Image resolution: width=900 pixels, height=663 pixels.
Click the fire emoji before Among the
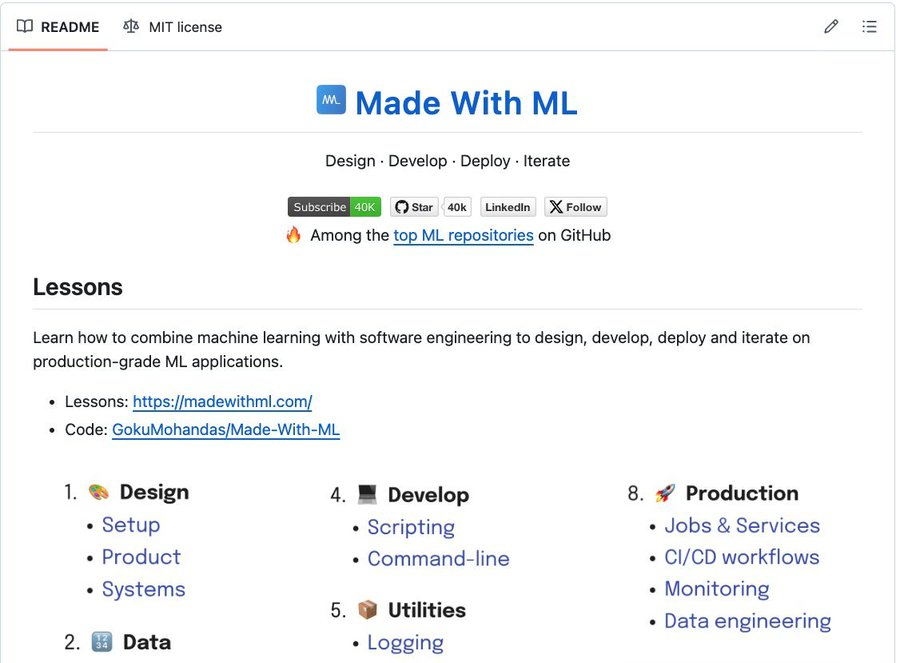click(x=293, y=235)
